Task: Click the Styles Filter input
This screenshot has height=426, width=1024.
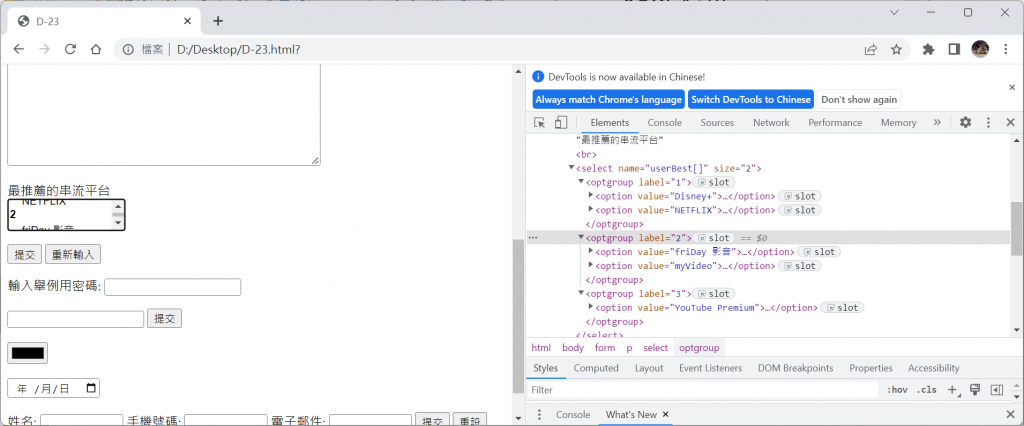Action: (x=703, y=389)
